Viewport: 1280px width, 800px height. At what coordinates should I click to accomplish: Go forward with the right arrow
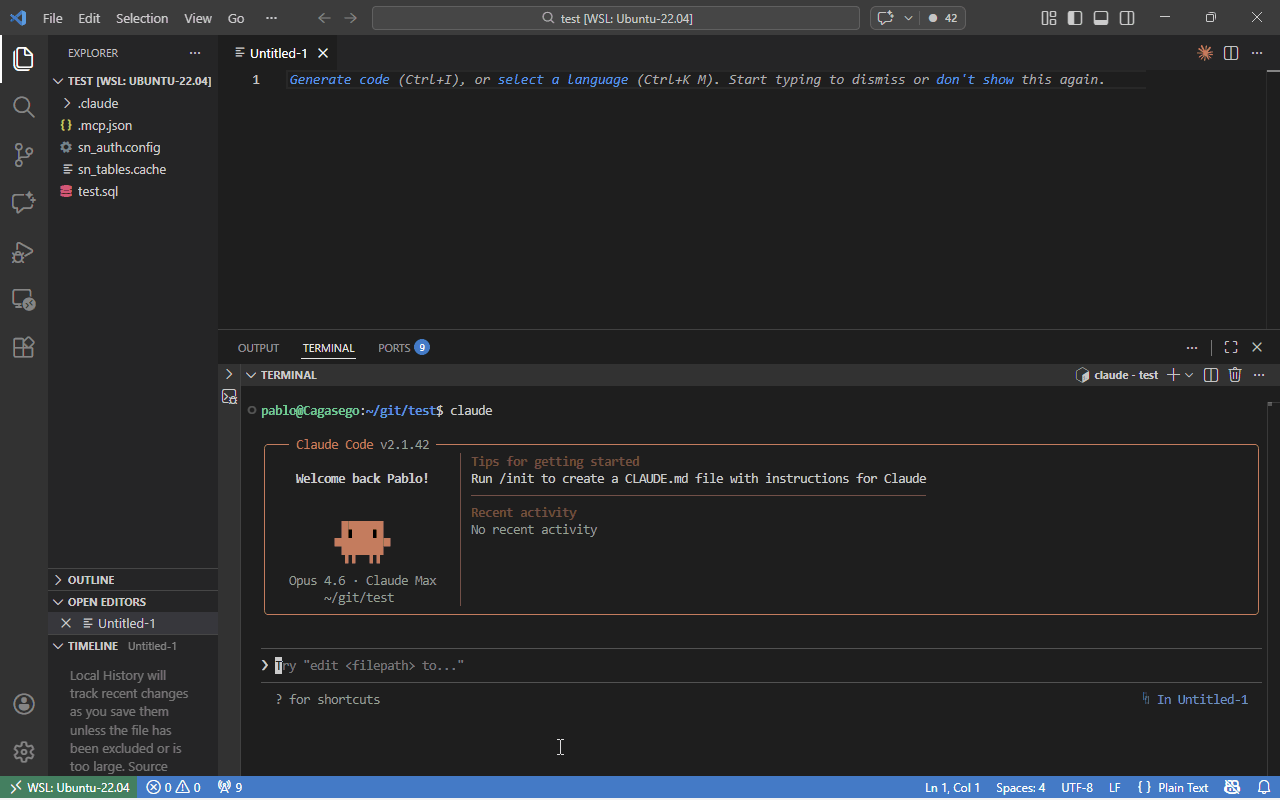click(350, 18)
